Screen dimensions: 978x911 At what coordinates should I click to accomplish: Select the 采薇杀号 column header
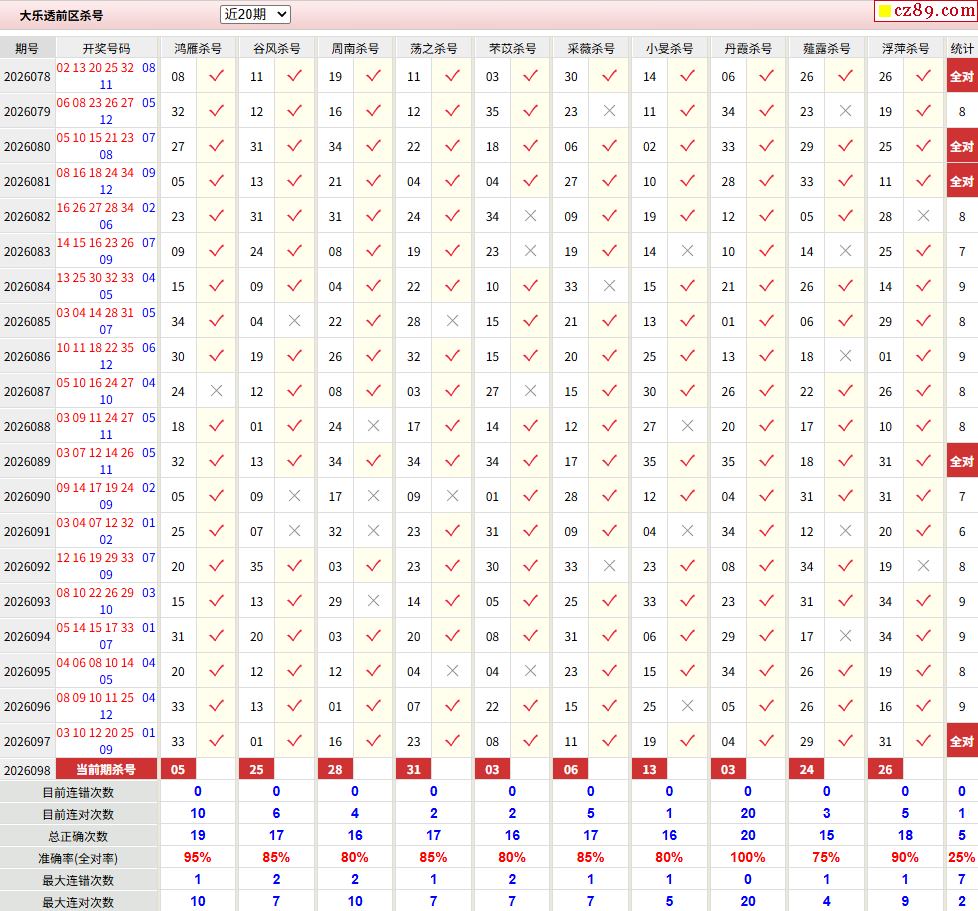click(x=591, y=49)
